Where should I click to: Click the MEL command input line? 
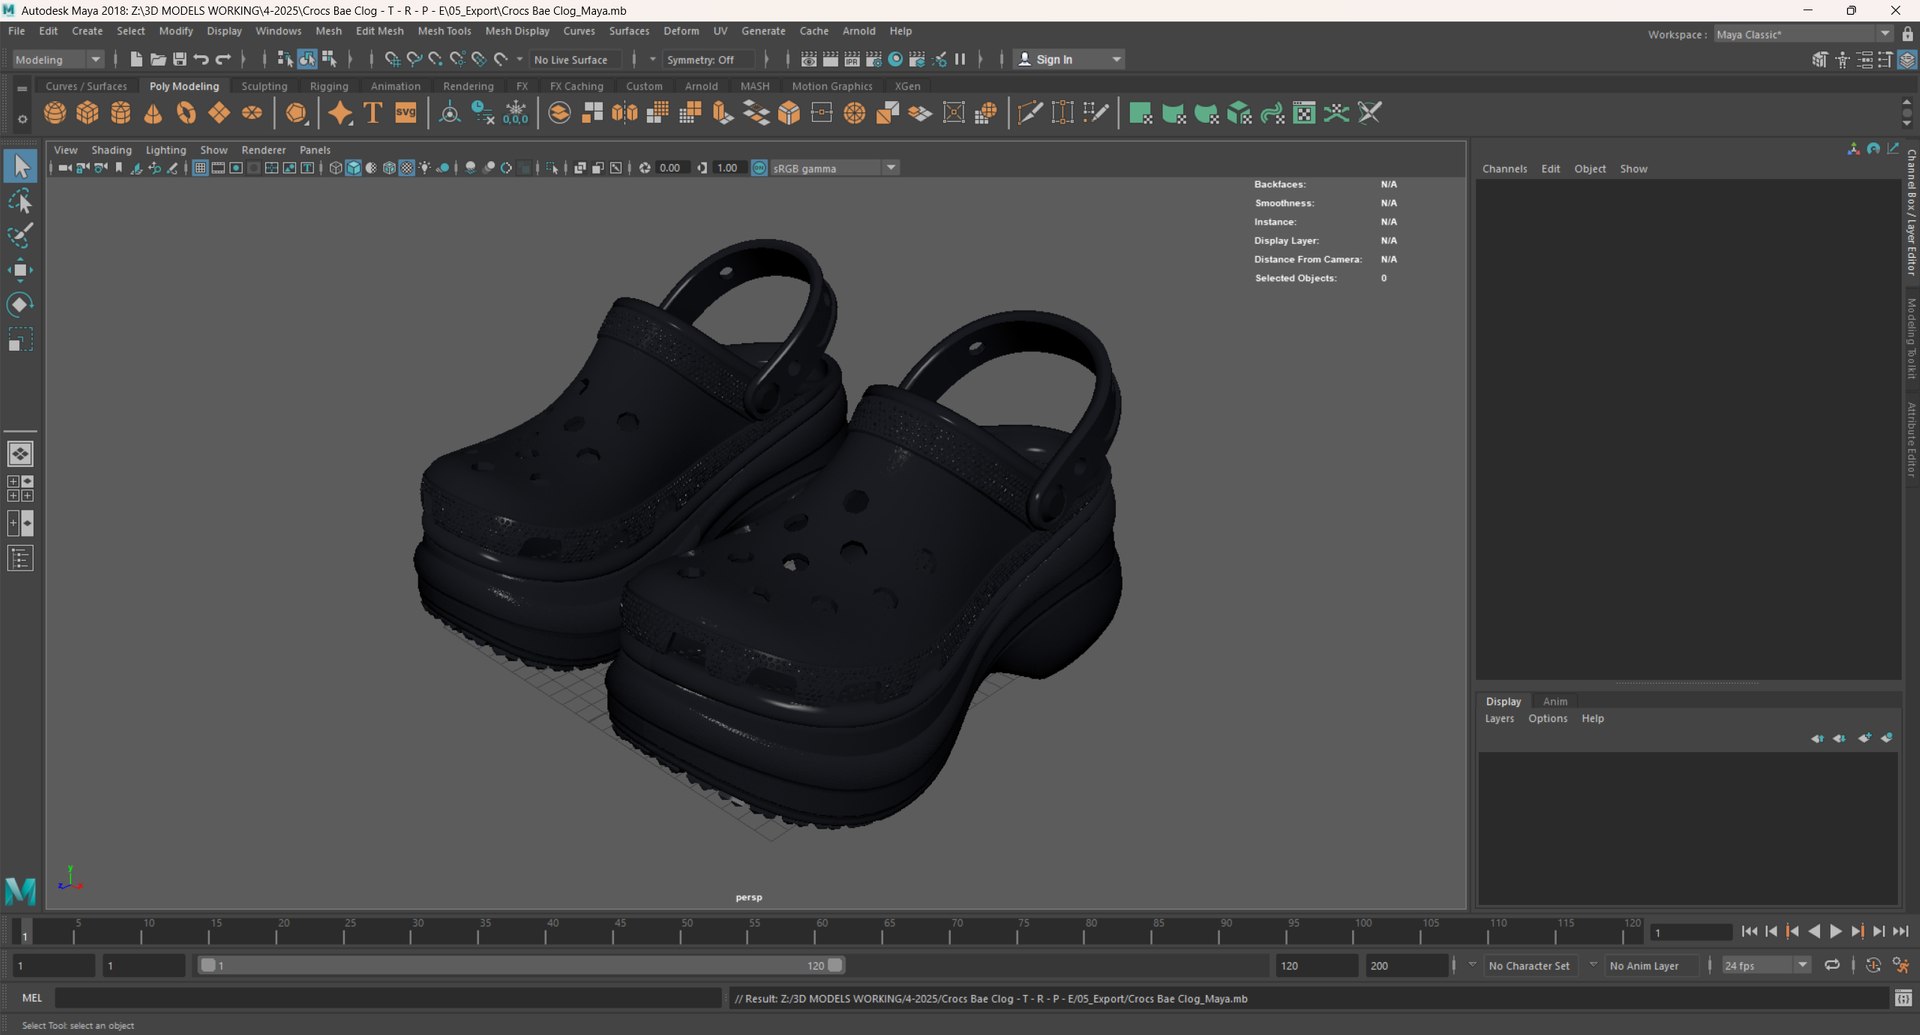click(x=388, y=998)
